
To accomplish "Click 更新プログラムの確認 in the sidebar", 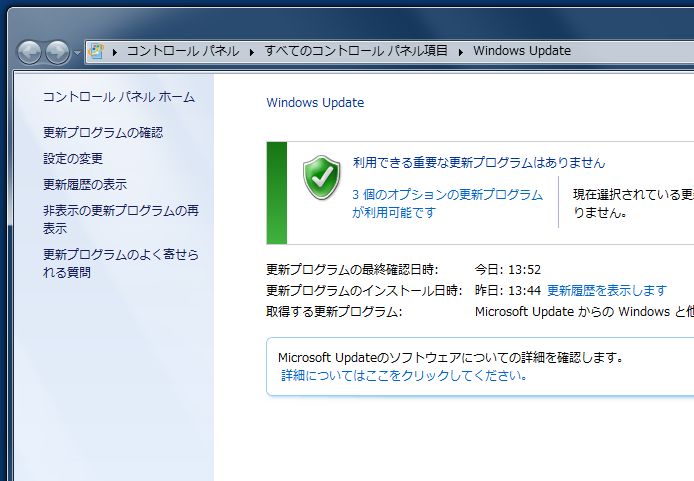I will pos(103,132).
